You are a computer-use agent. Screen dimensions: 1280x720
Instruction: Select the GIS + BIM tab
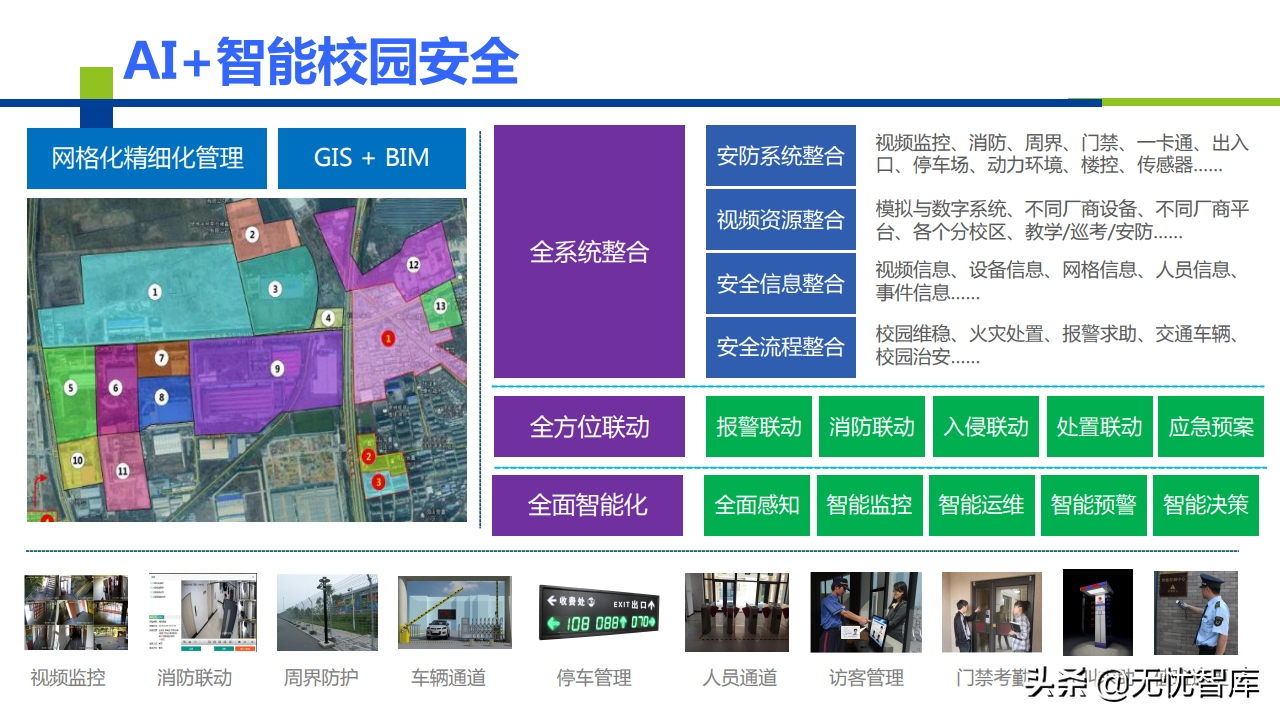pos(371,157)
